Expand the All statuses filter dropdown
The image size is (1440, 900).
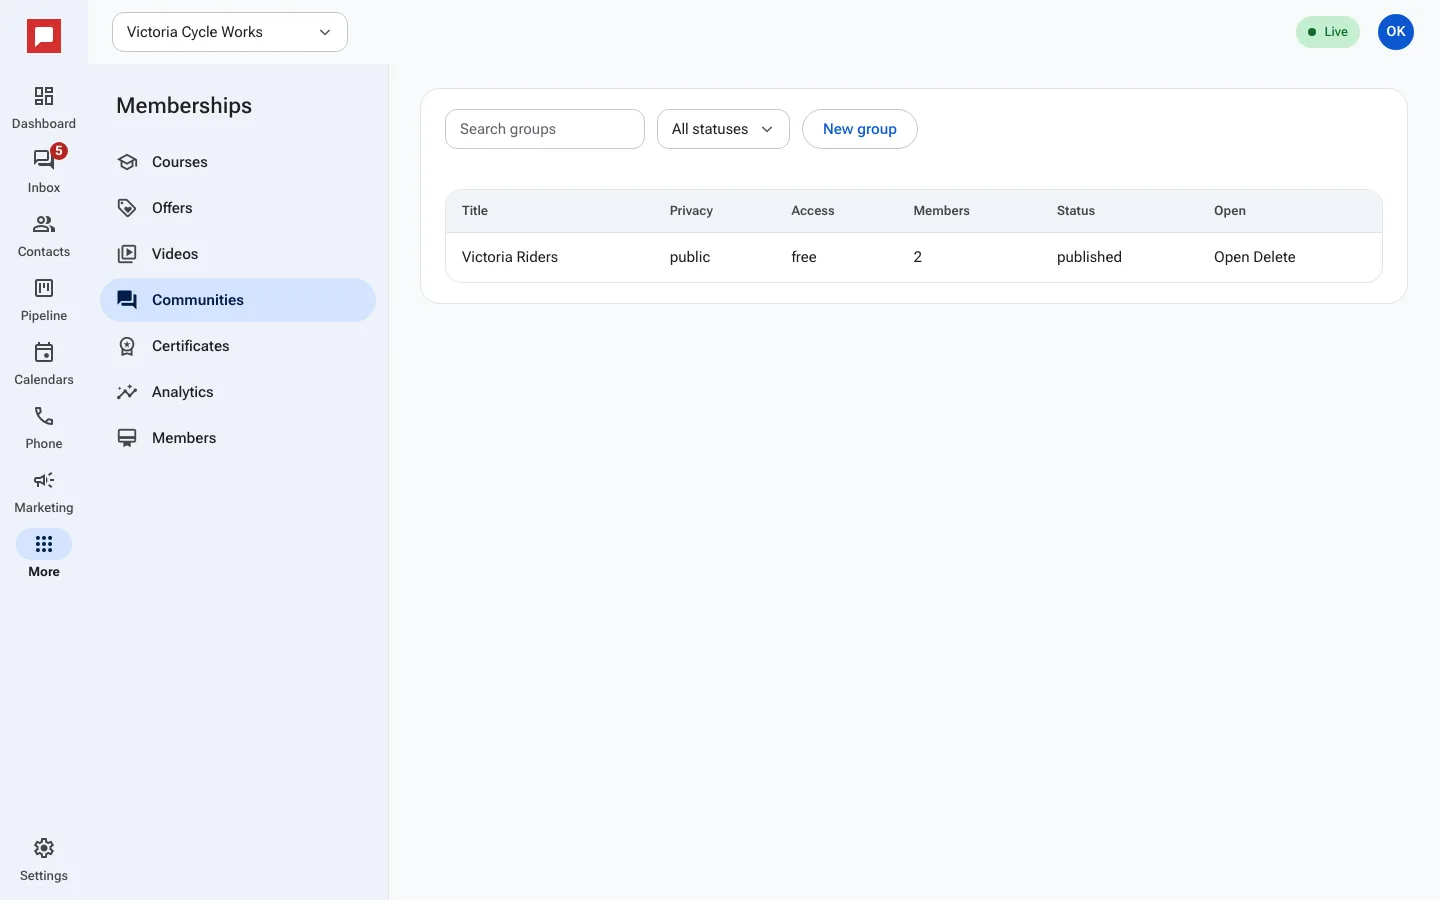723,129
